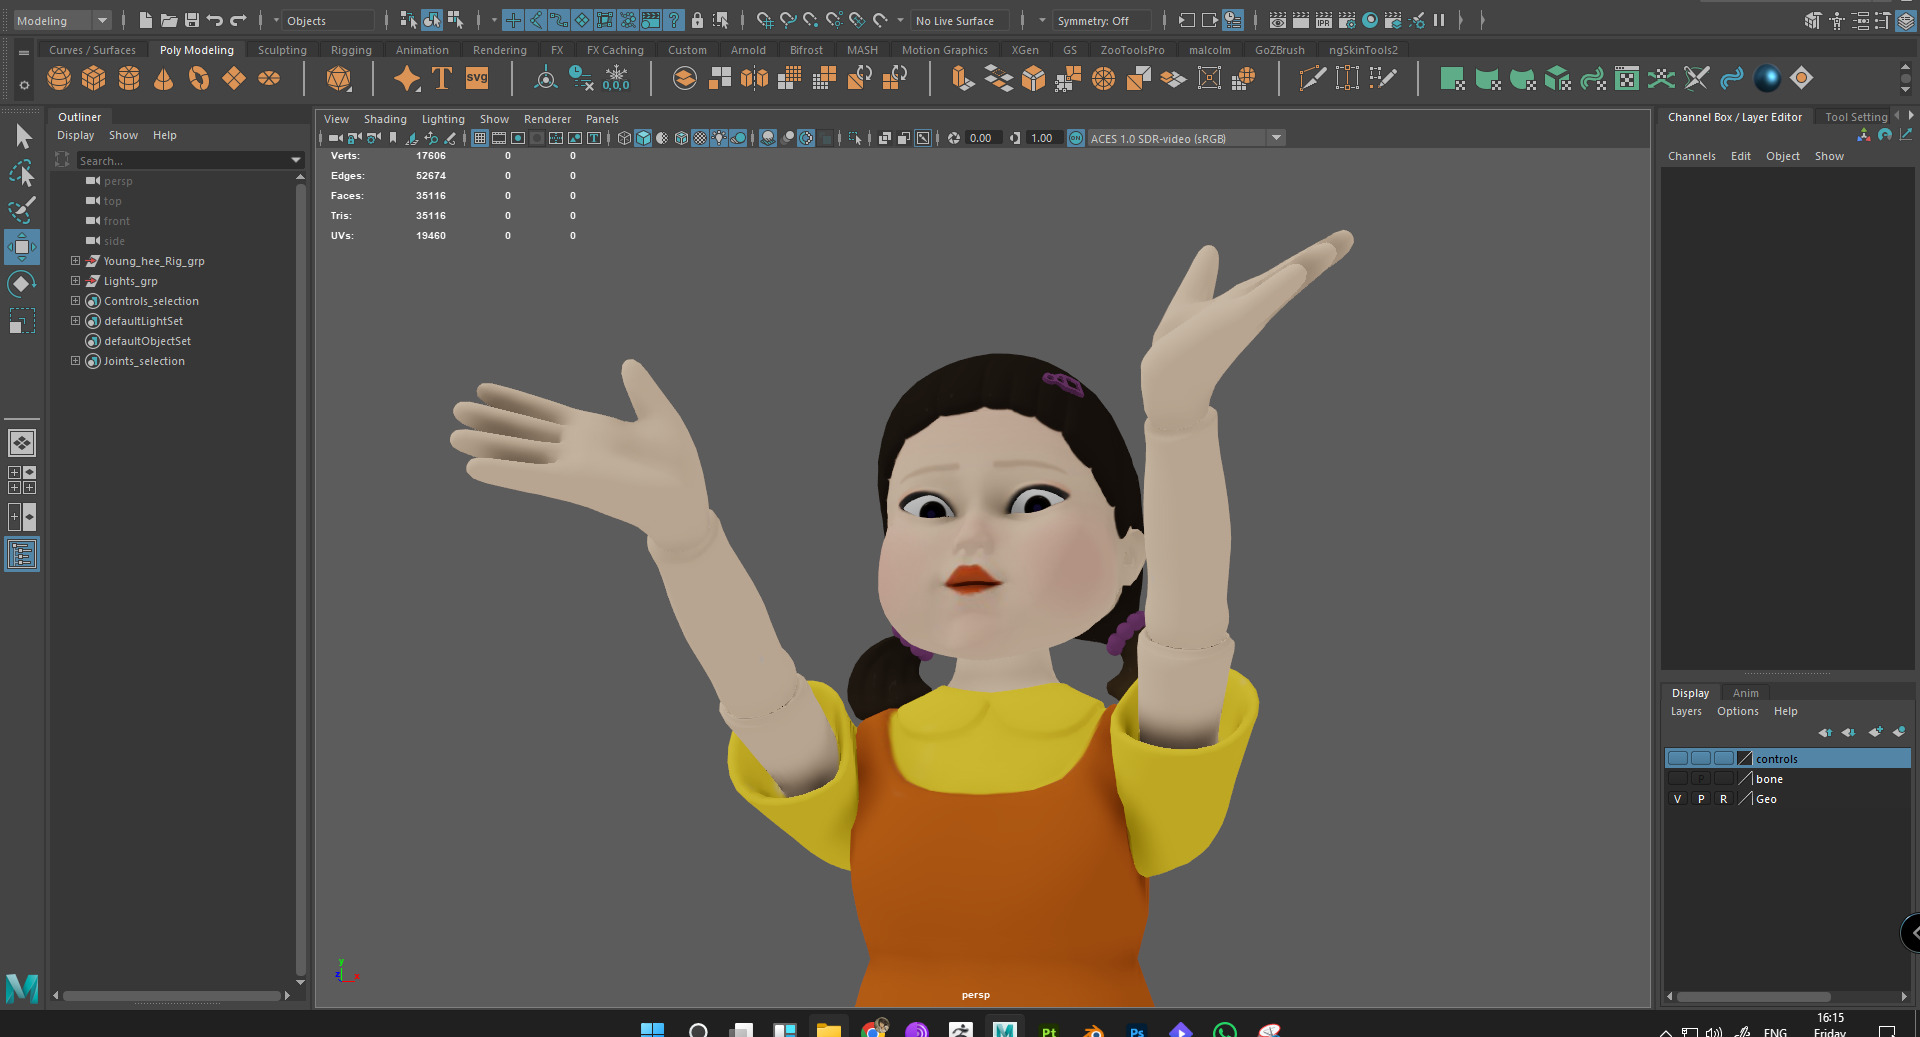Viewport: 1920px width, 1037px height.
Task: Open the Animation shelf tab
Action: pyautogui.click(x=422, y=50)
